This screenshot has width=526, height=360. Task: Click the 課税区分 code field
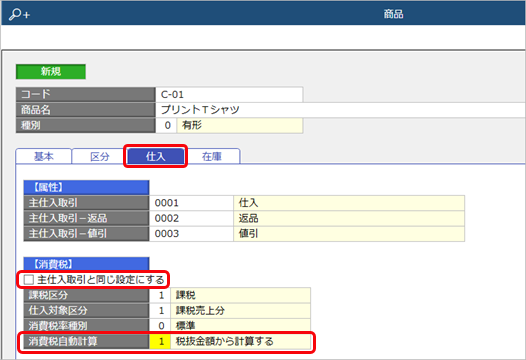[x=160, y=295]
